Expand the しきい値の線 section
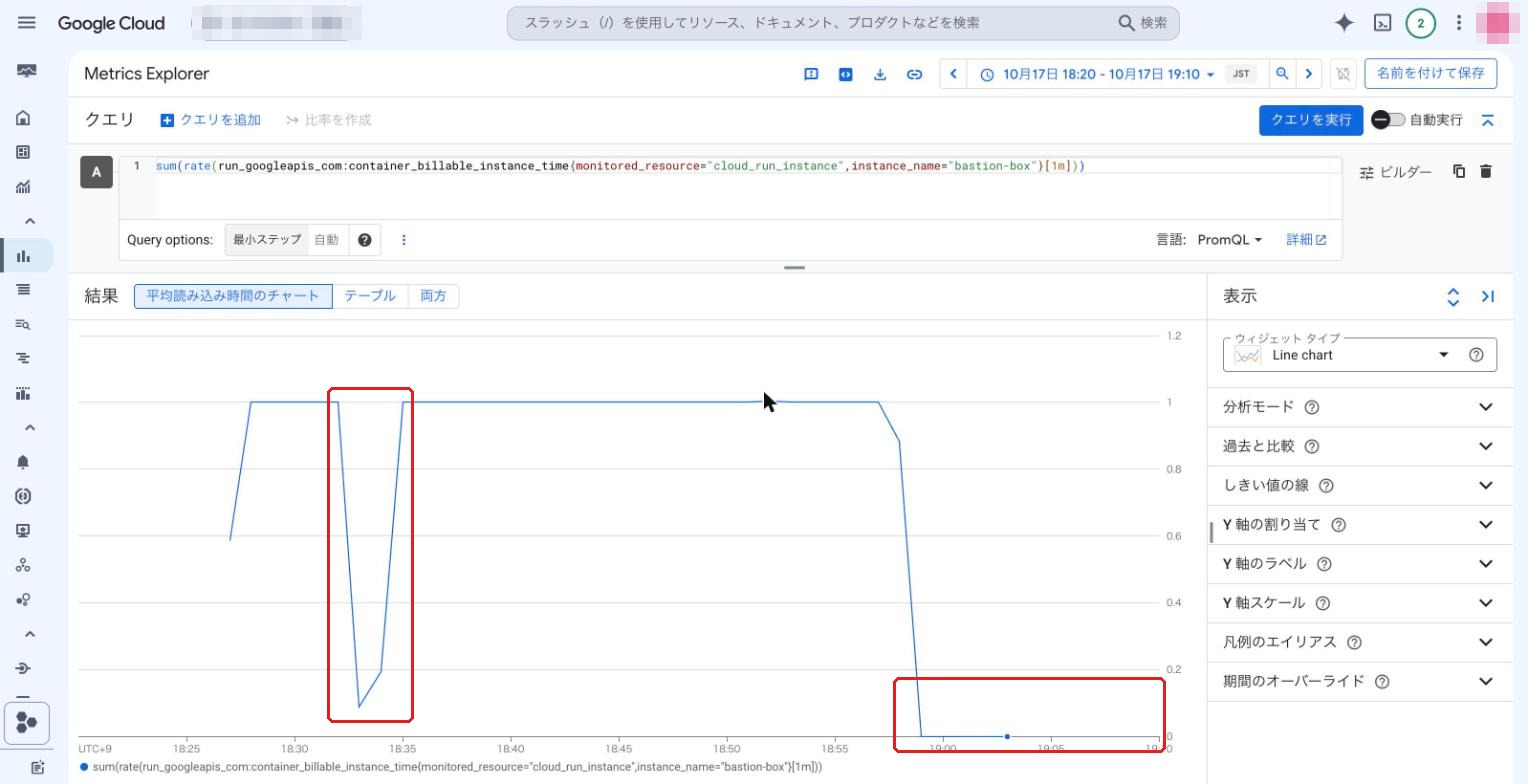The width and height of the screenshot is (1528, 784). 1360,485
